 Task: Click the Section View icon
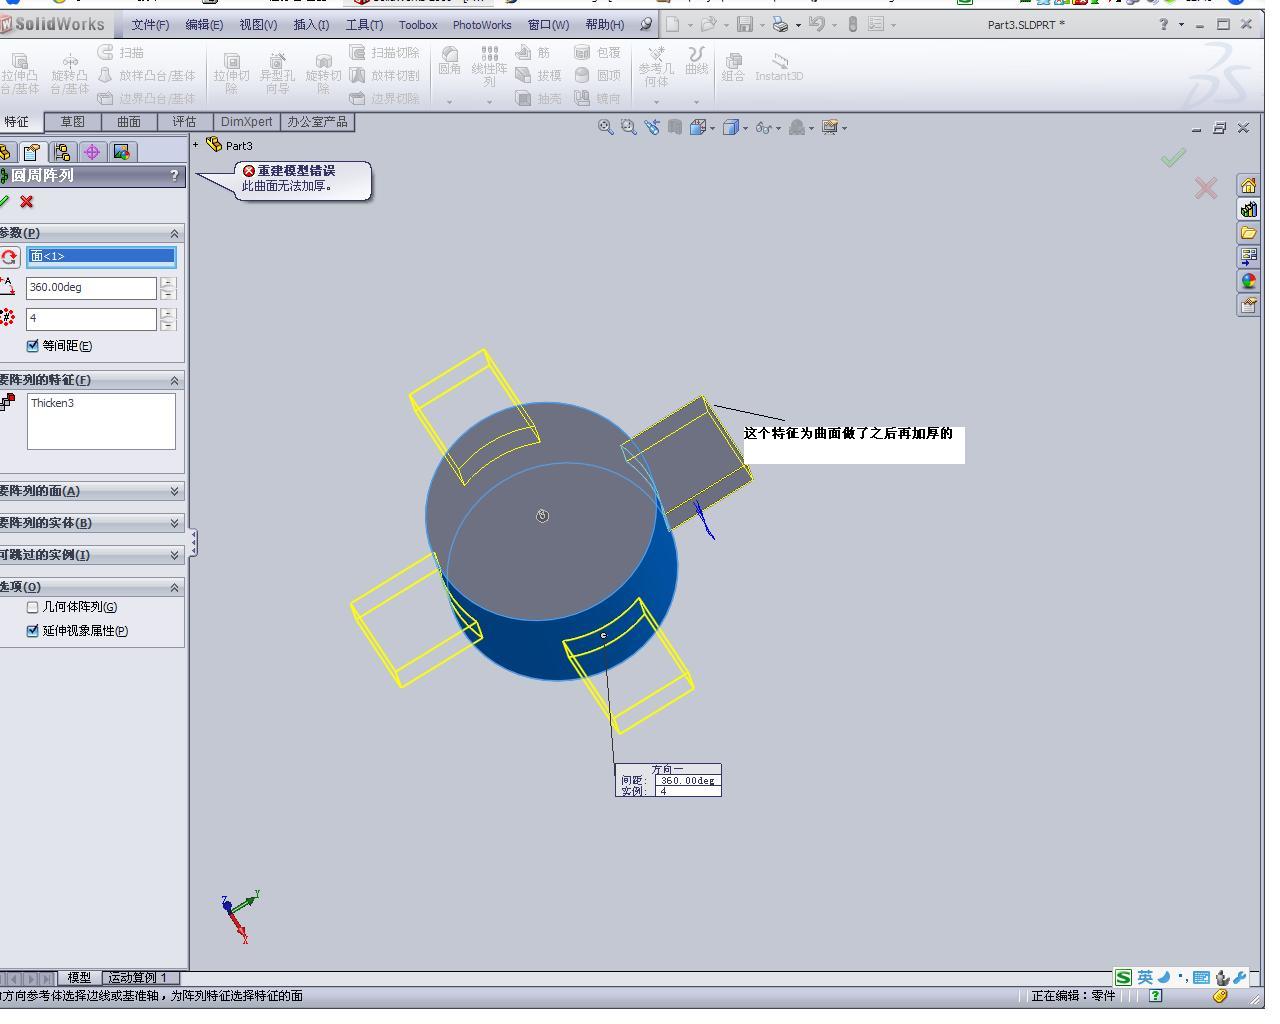(675, 127)
